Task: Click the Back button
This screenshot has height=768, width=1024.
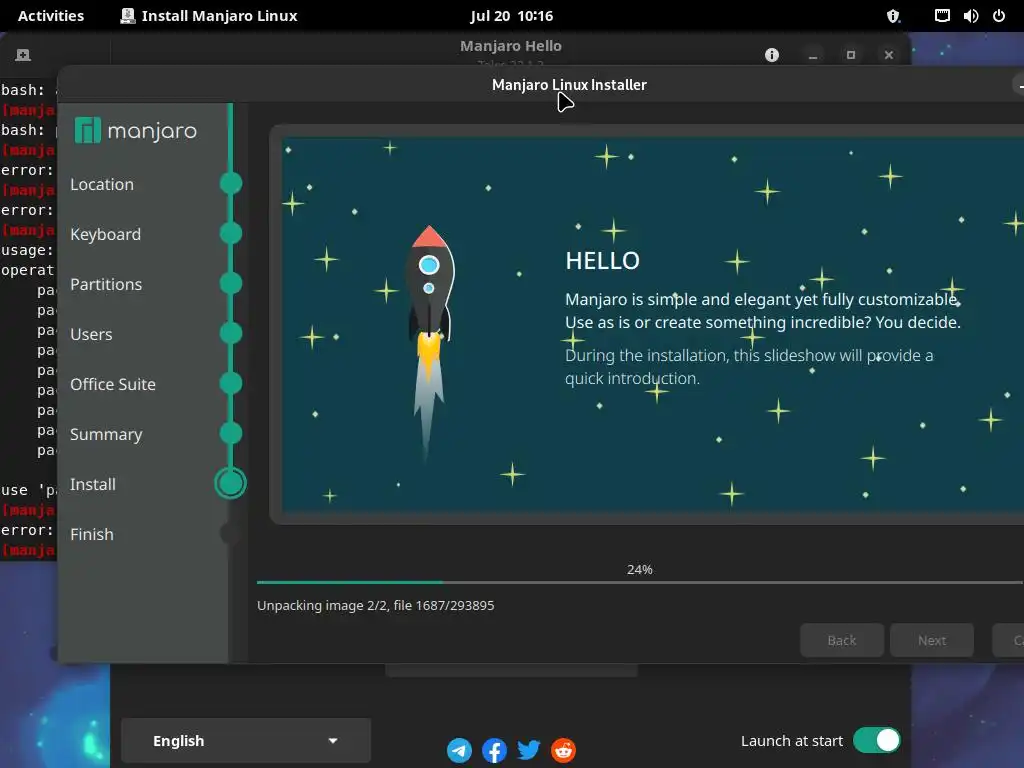Action: click(x=842, y=641)
